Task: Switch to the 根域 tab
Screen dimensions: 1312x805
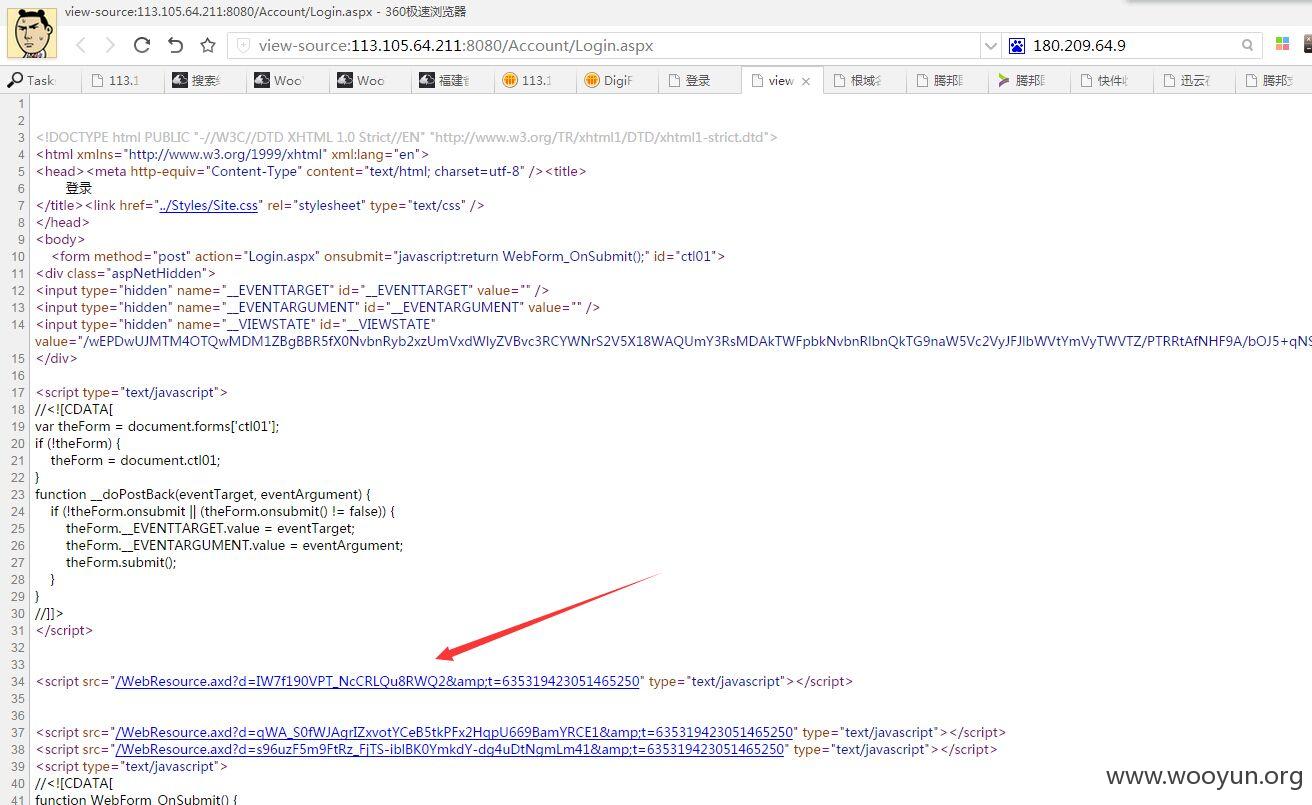Action: 865,80
